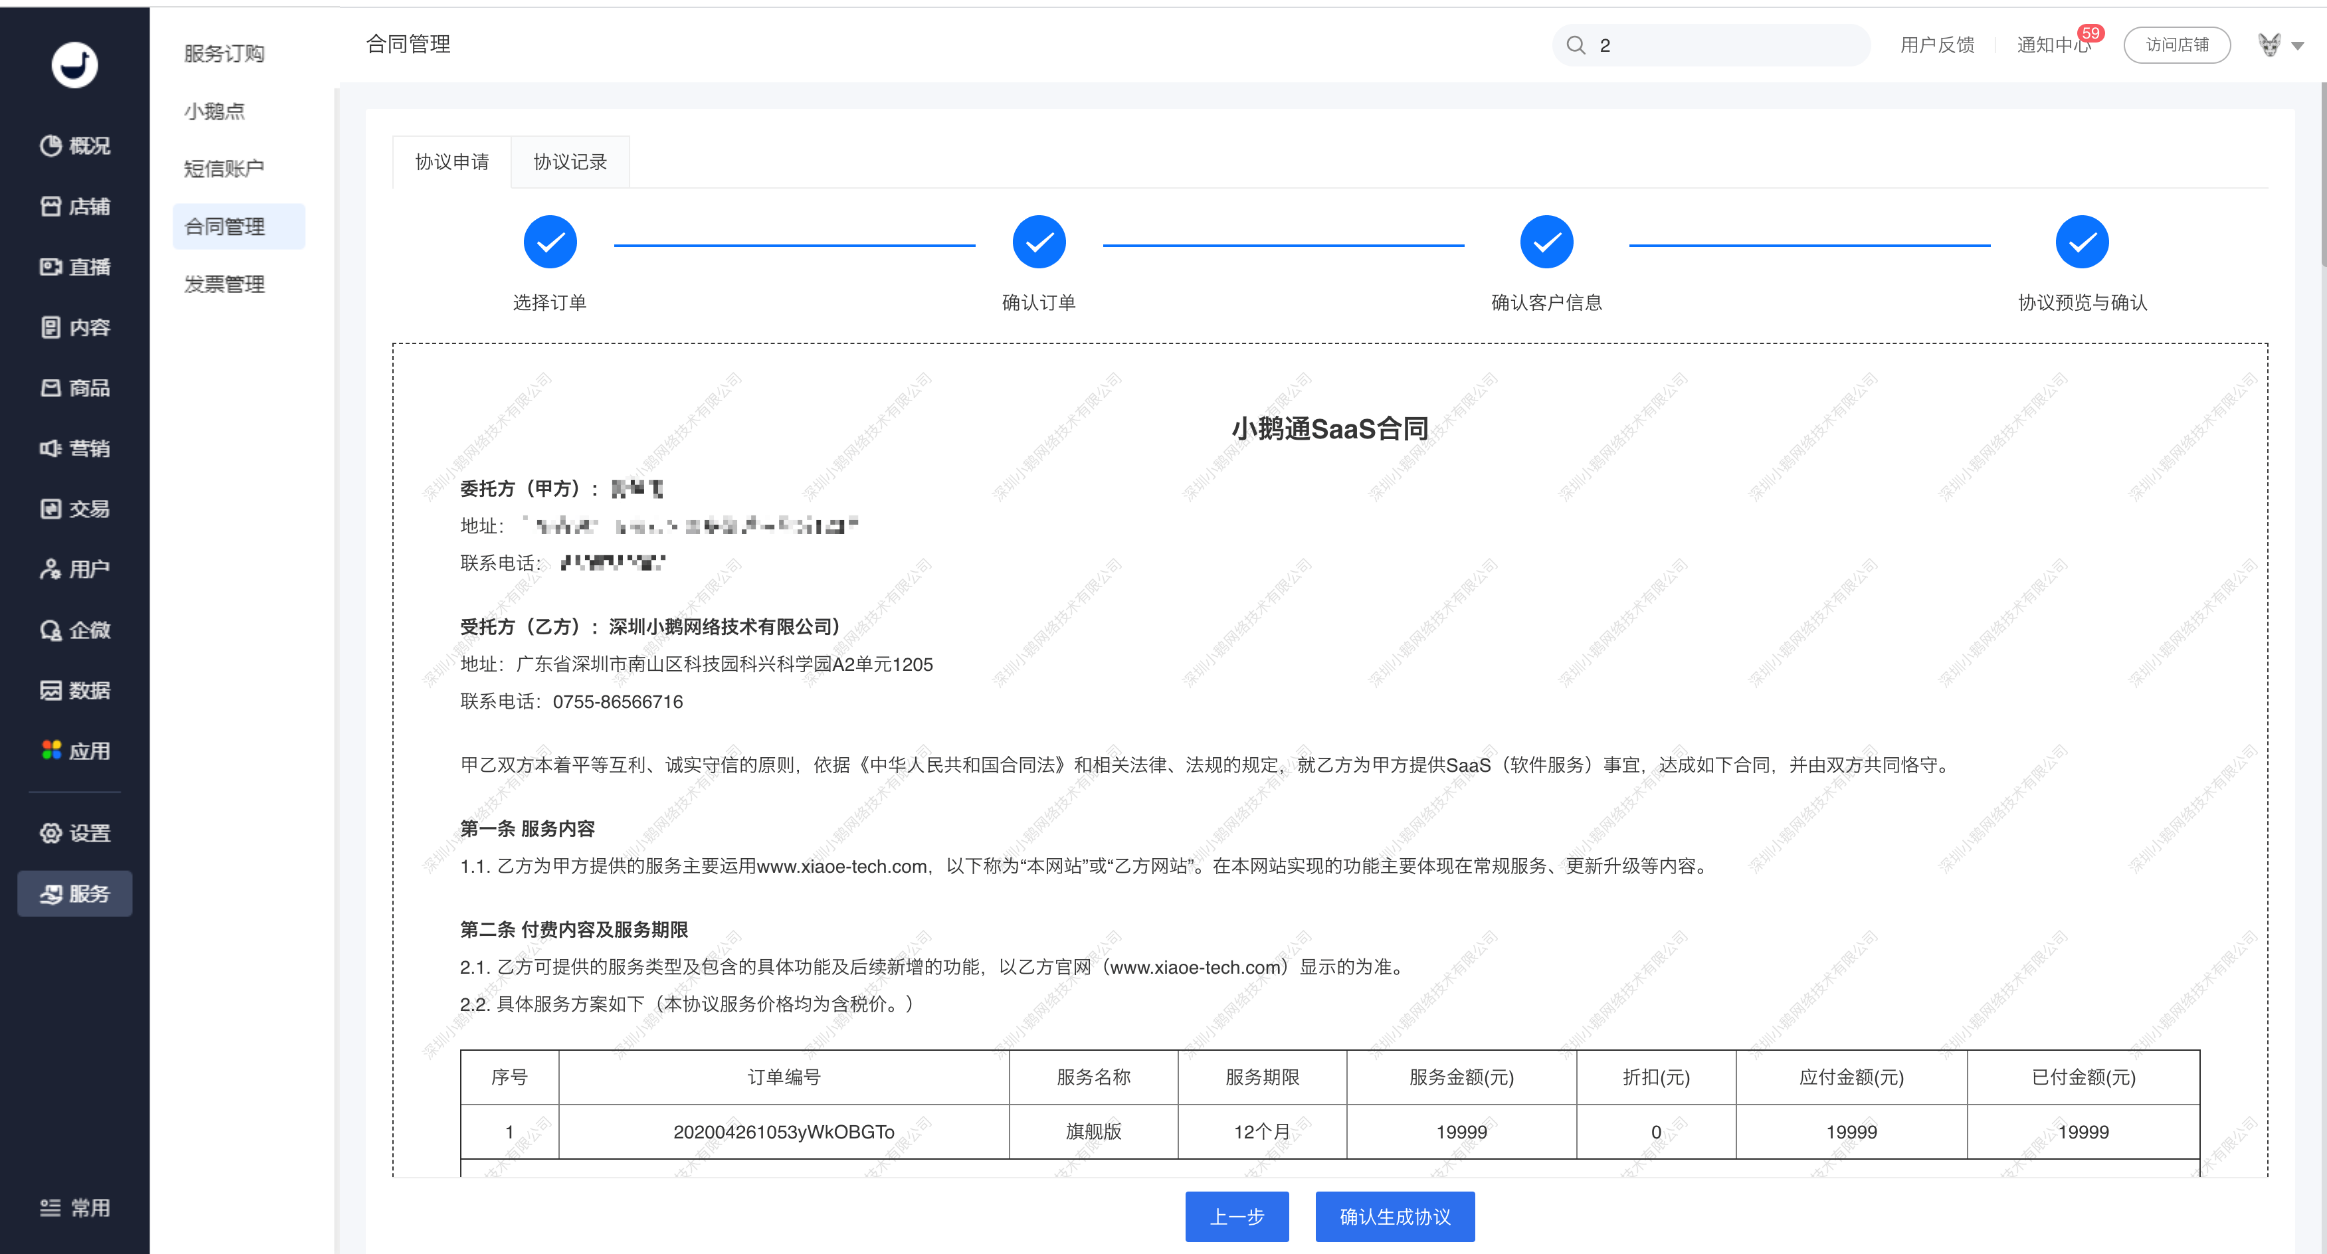Open the 商品 products section
The image size is (2327, 1254).
pos(75,388)
